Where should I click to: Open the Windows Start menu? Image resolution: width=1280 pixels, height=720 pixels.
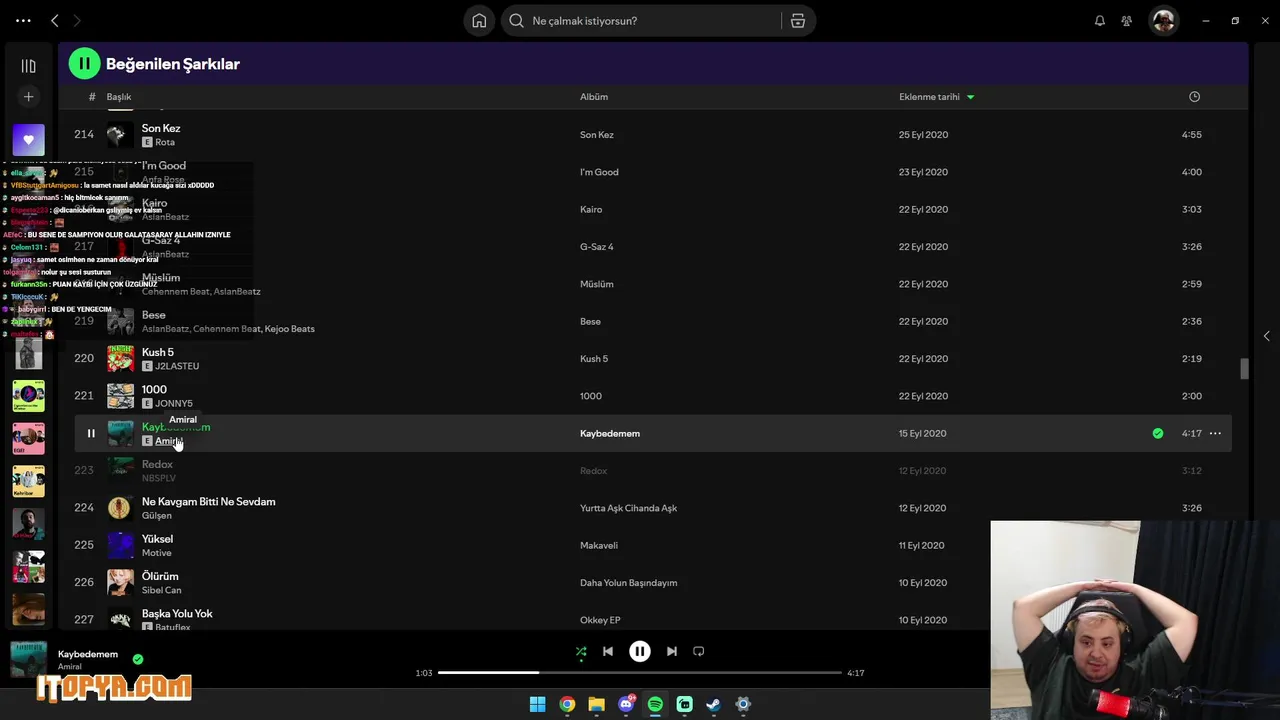tap(537, 704)
